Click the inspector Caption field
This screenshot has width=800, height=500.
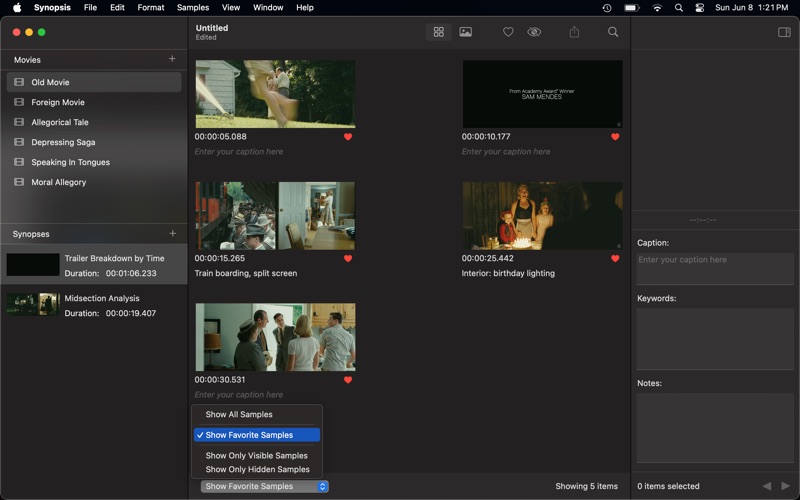click(x=715, y=268)
